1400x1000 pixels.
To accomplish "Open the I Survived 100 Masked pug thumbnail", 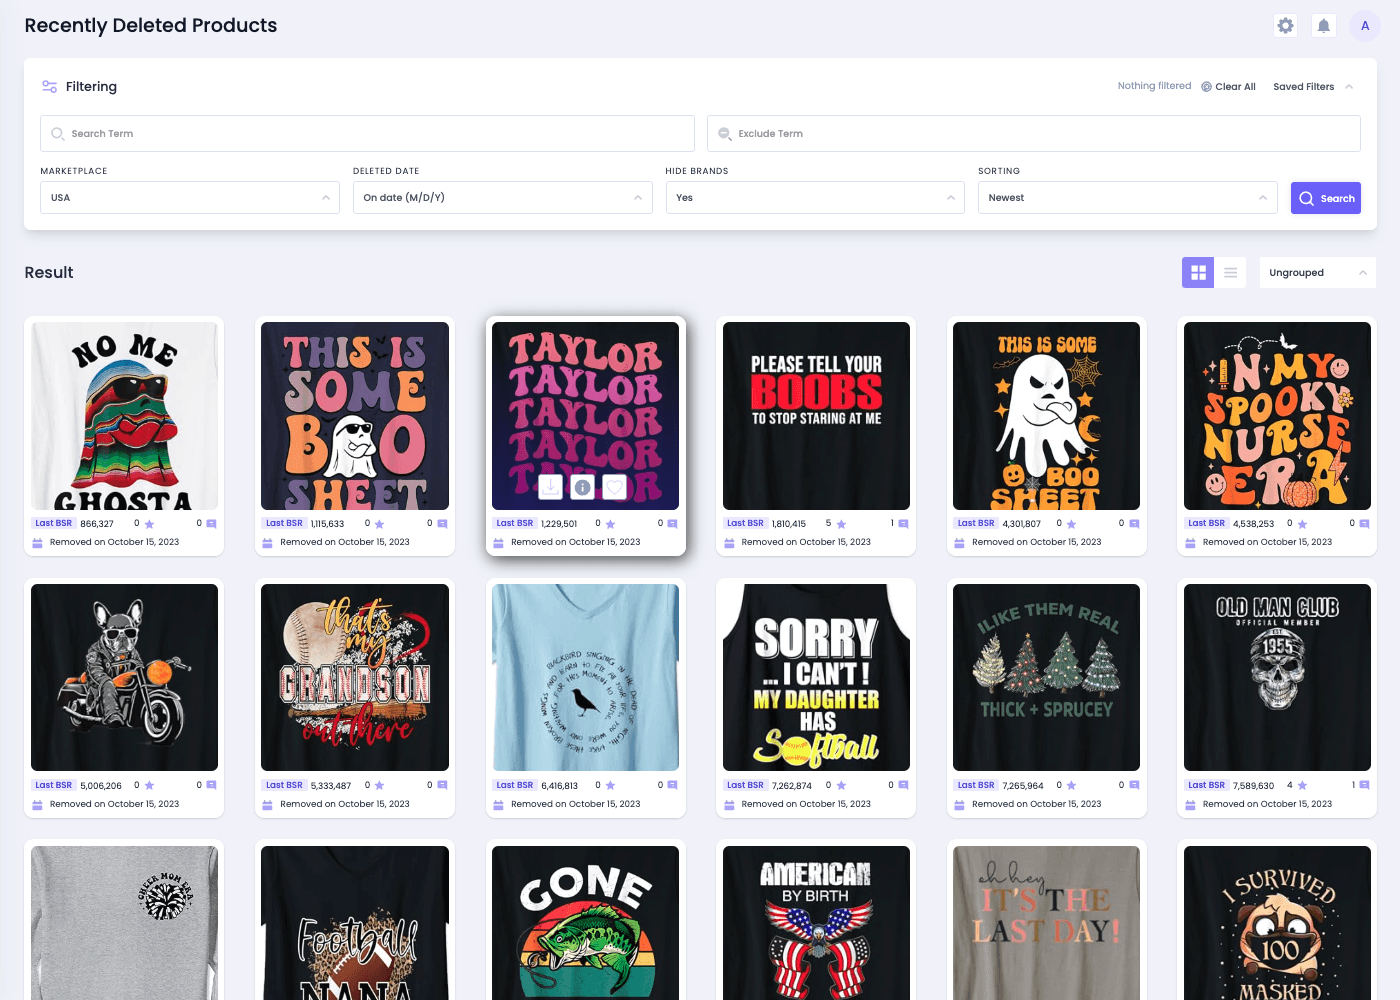I will point(1277,923).
